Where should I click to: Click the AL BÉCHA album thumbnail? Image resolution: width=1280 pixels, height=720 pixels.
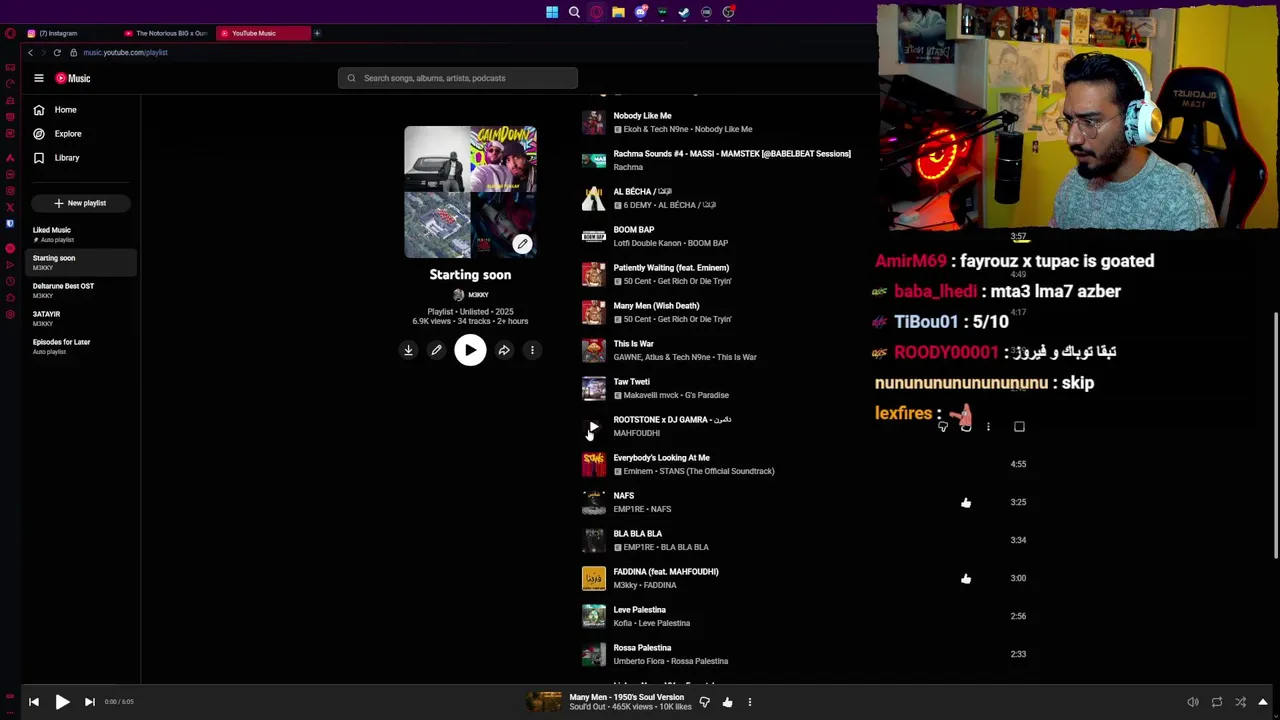click(x=594, y=198)
